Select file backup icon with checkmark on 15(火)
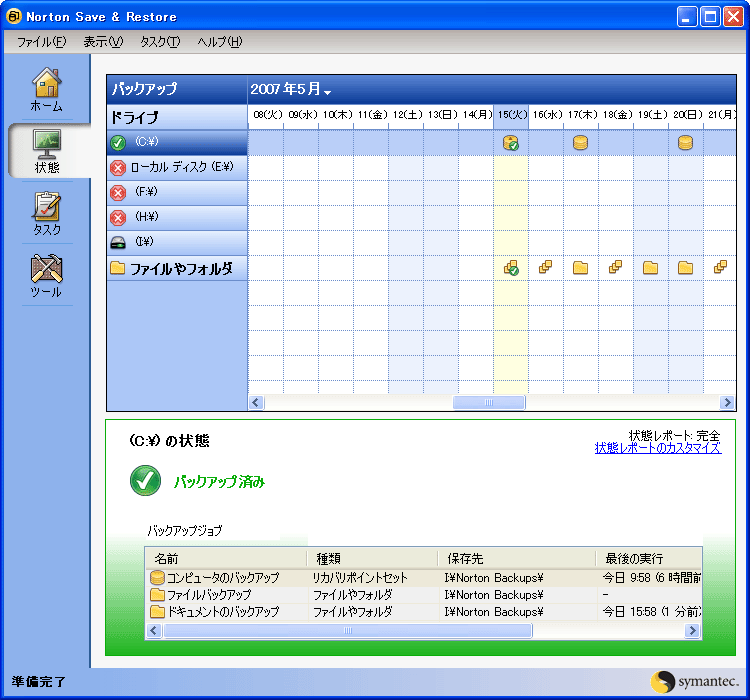Screen dimensions: 750x700 [511, 268]
